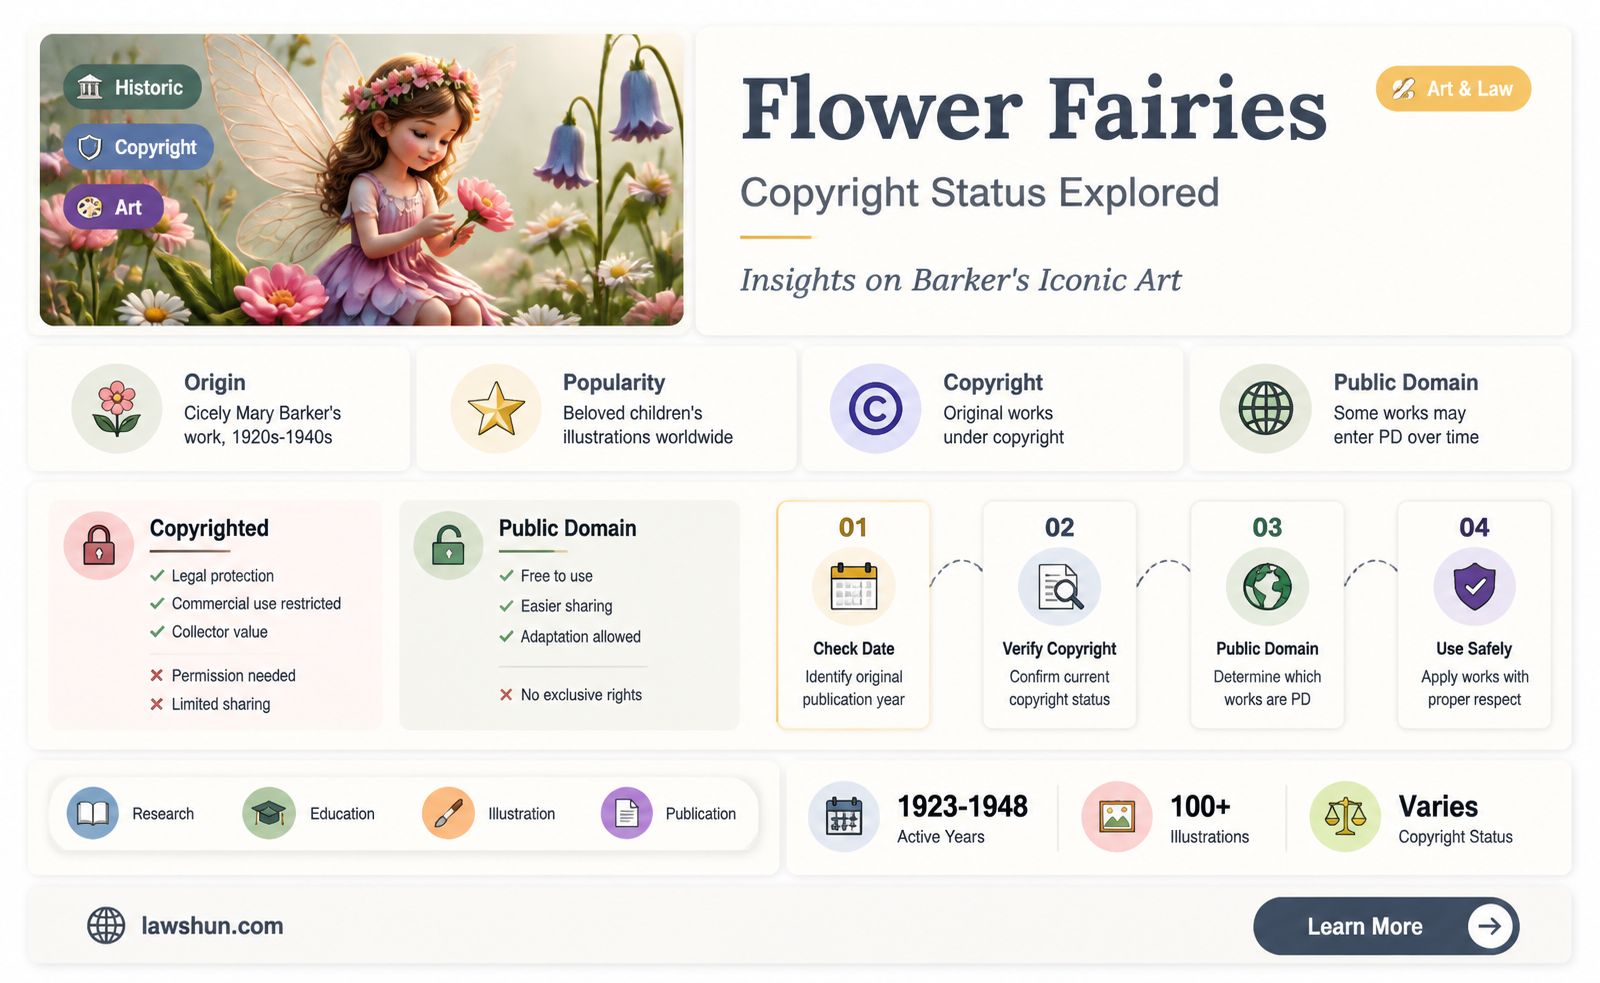Click the Art & Law badge
1600x983 pixels.
click(x=1453, y=89)
